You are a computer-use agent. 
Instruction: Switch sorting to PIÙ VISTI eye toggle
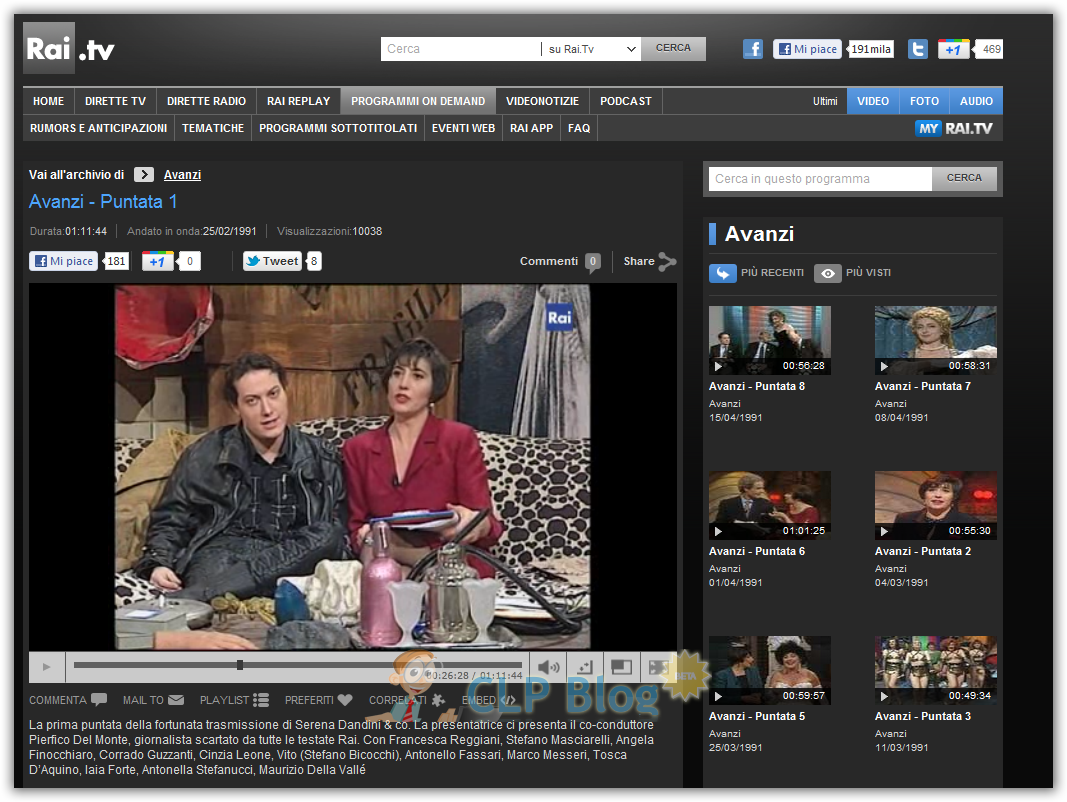[828, 272]
